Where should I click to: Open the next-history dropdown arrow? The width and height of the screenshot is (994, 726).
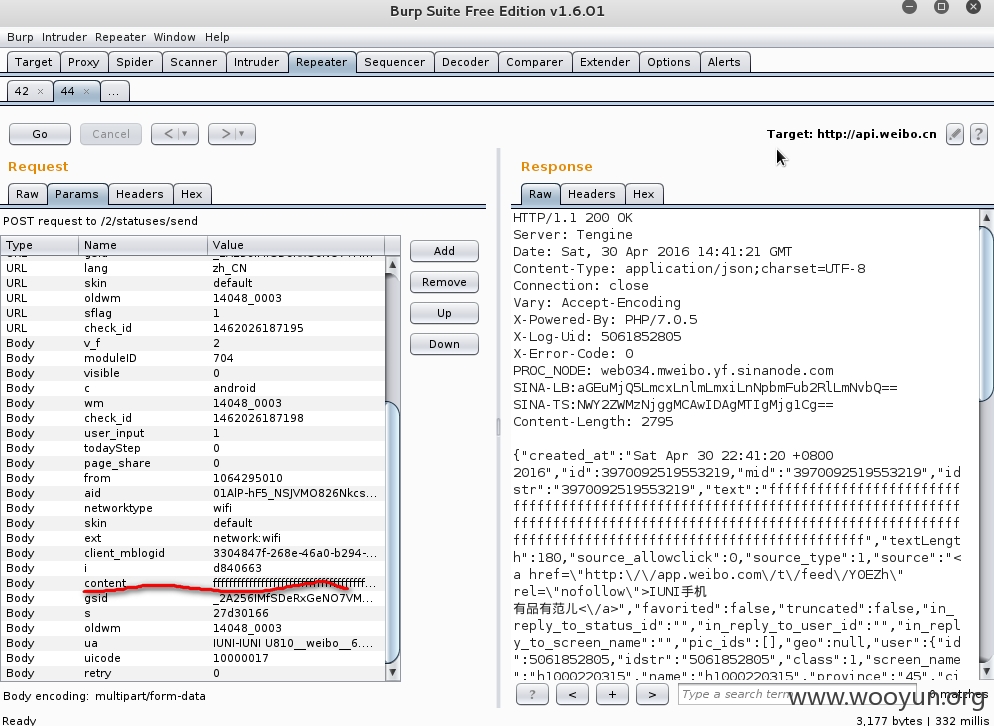(243, 134)
